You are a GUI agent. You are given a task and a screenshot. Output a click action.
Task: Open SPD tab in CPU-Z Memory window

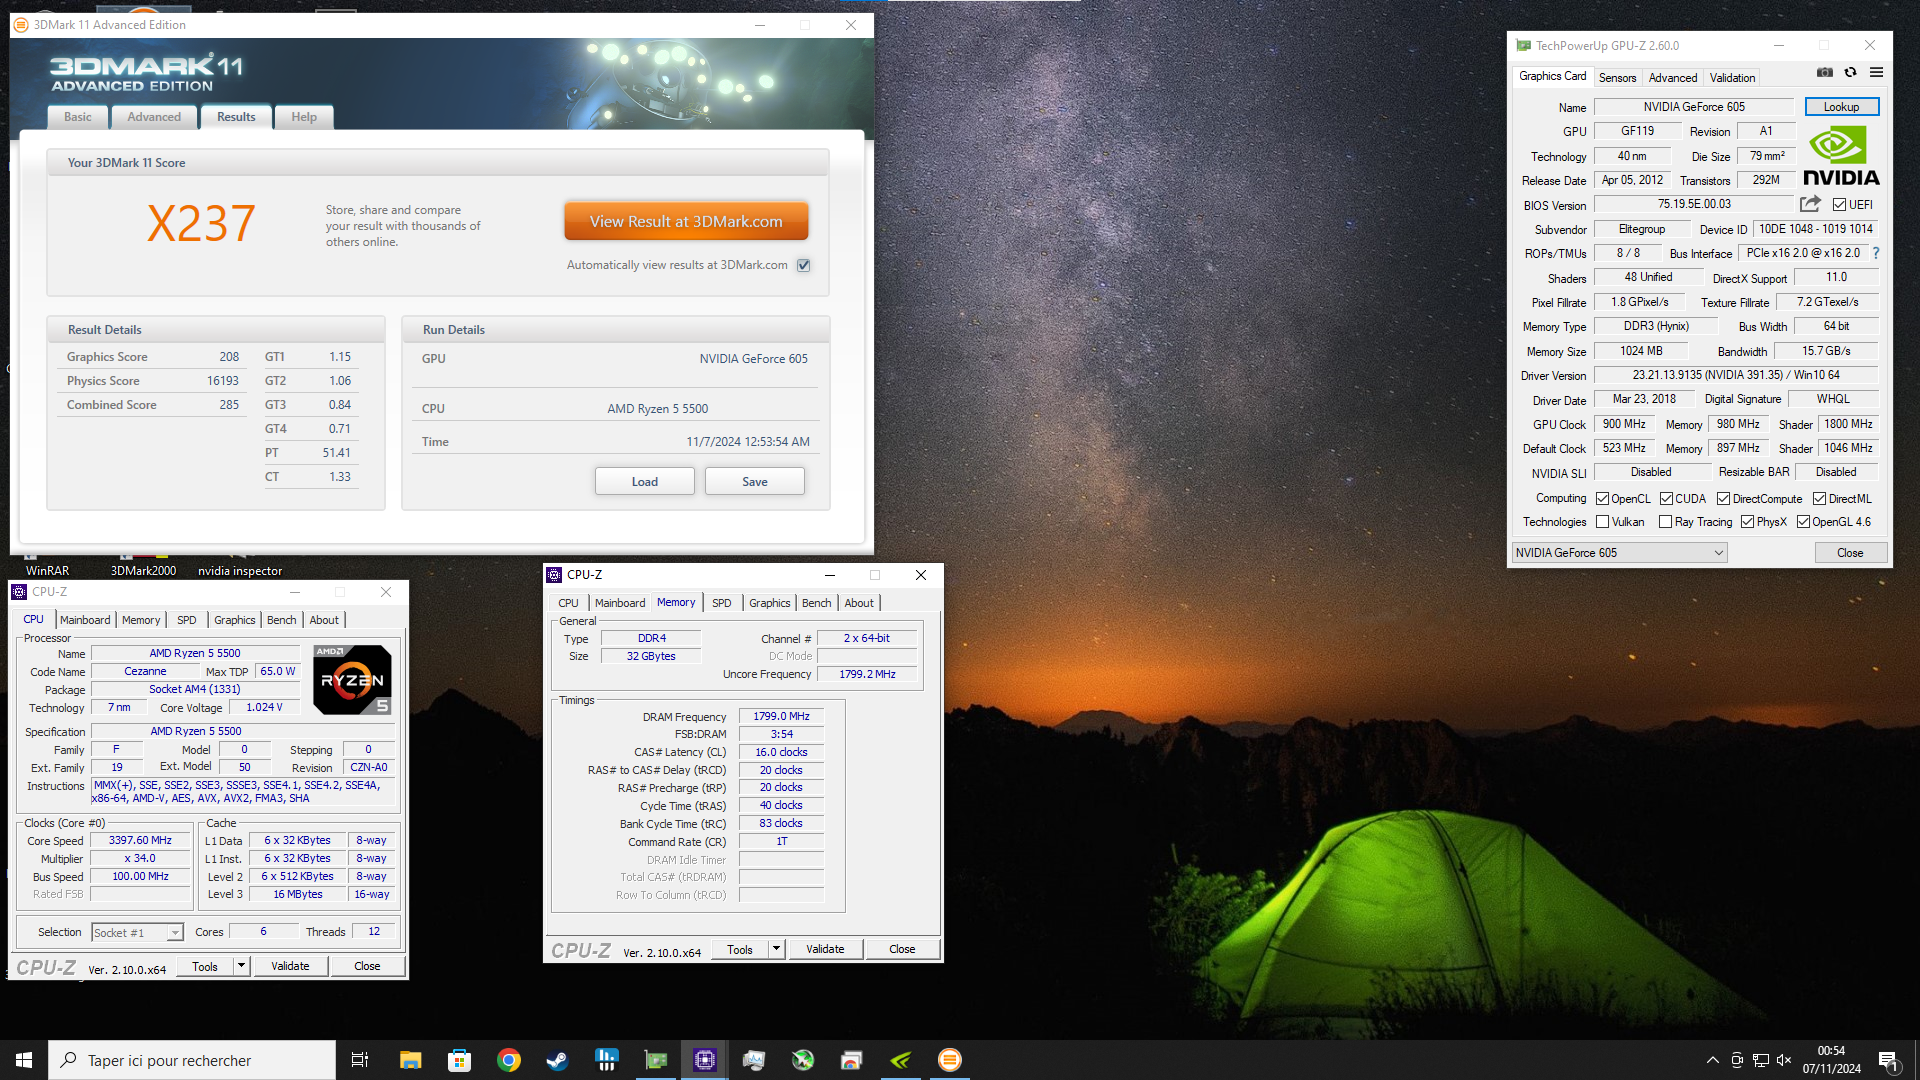click(x=721, y=603)
